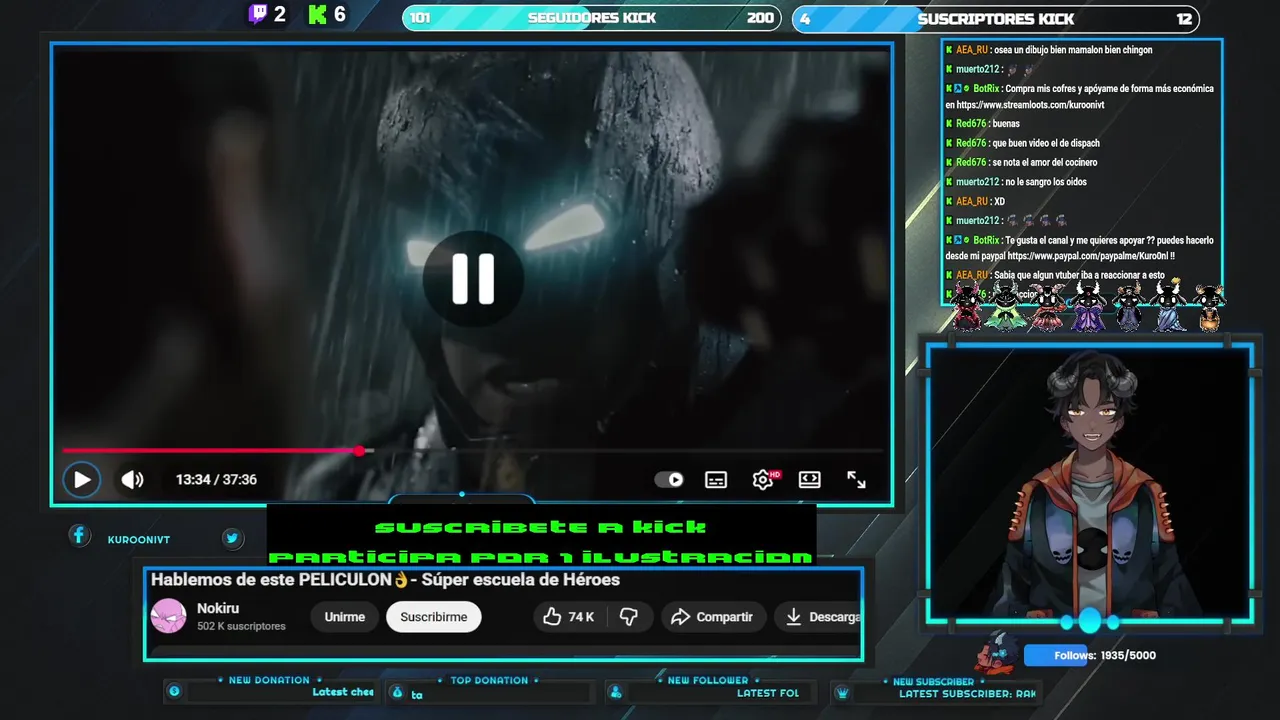
Task: Click the green Kick icon in the top bar
Action: (x=318, y=14)
